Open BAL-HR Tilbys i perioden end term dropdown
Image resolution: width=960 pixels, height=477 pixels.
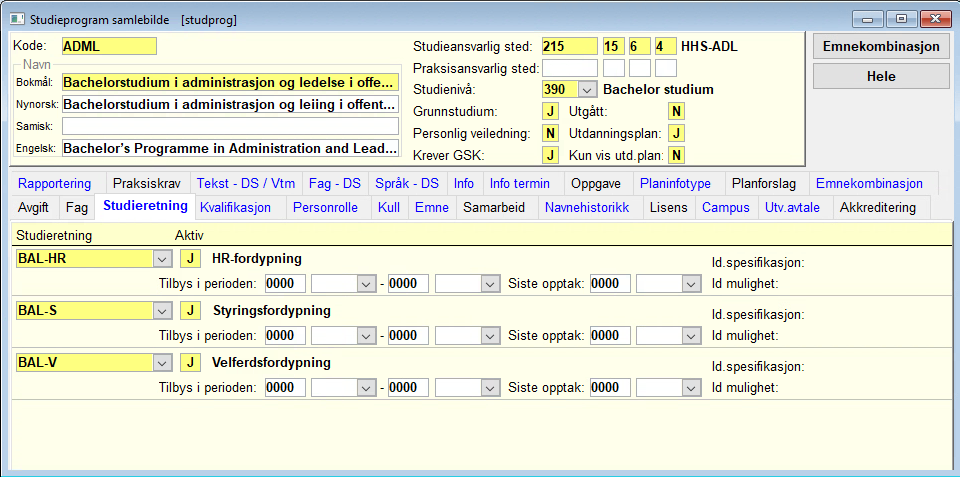(x=489, y=284)
